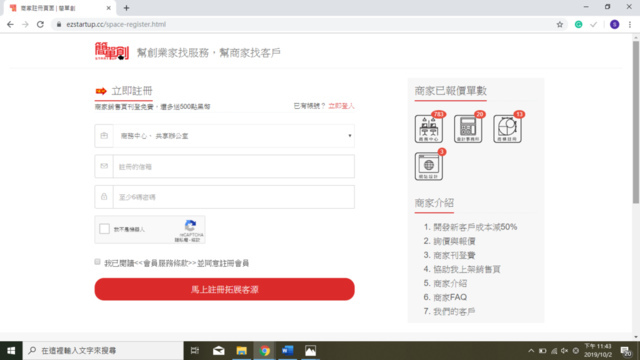Viewport: 640px width, 360px height.
Task: Select the 商家註冊頁面 browser tab
Action: click(59, 8)
